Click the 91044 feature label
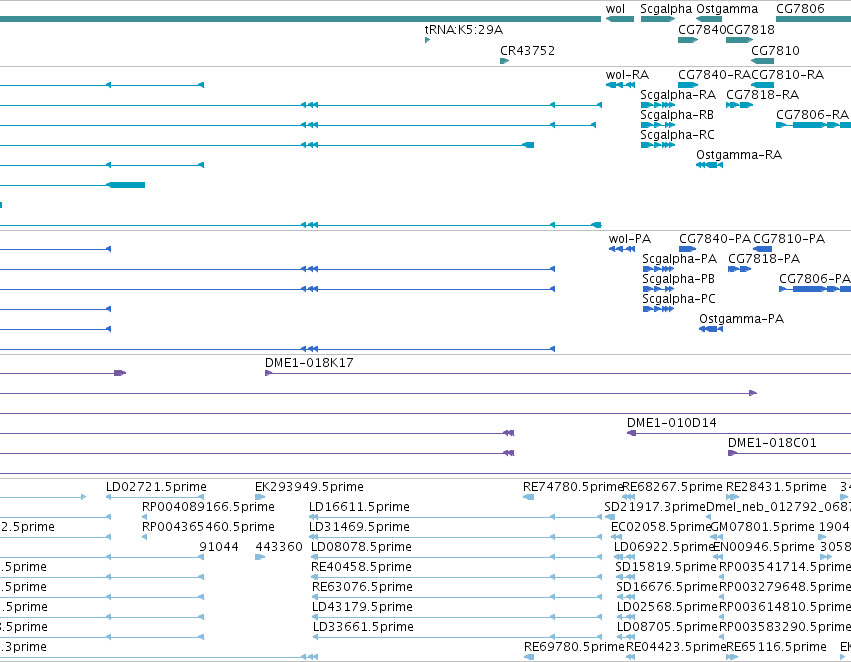The height and width of the screenshot is (662, 851). [x=219, y=547]
